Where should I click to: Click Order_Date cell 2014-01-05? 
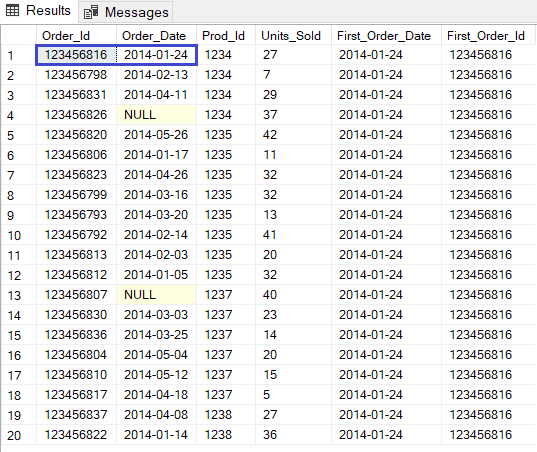pyautogui.click(x=157, y=275)
